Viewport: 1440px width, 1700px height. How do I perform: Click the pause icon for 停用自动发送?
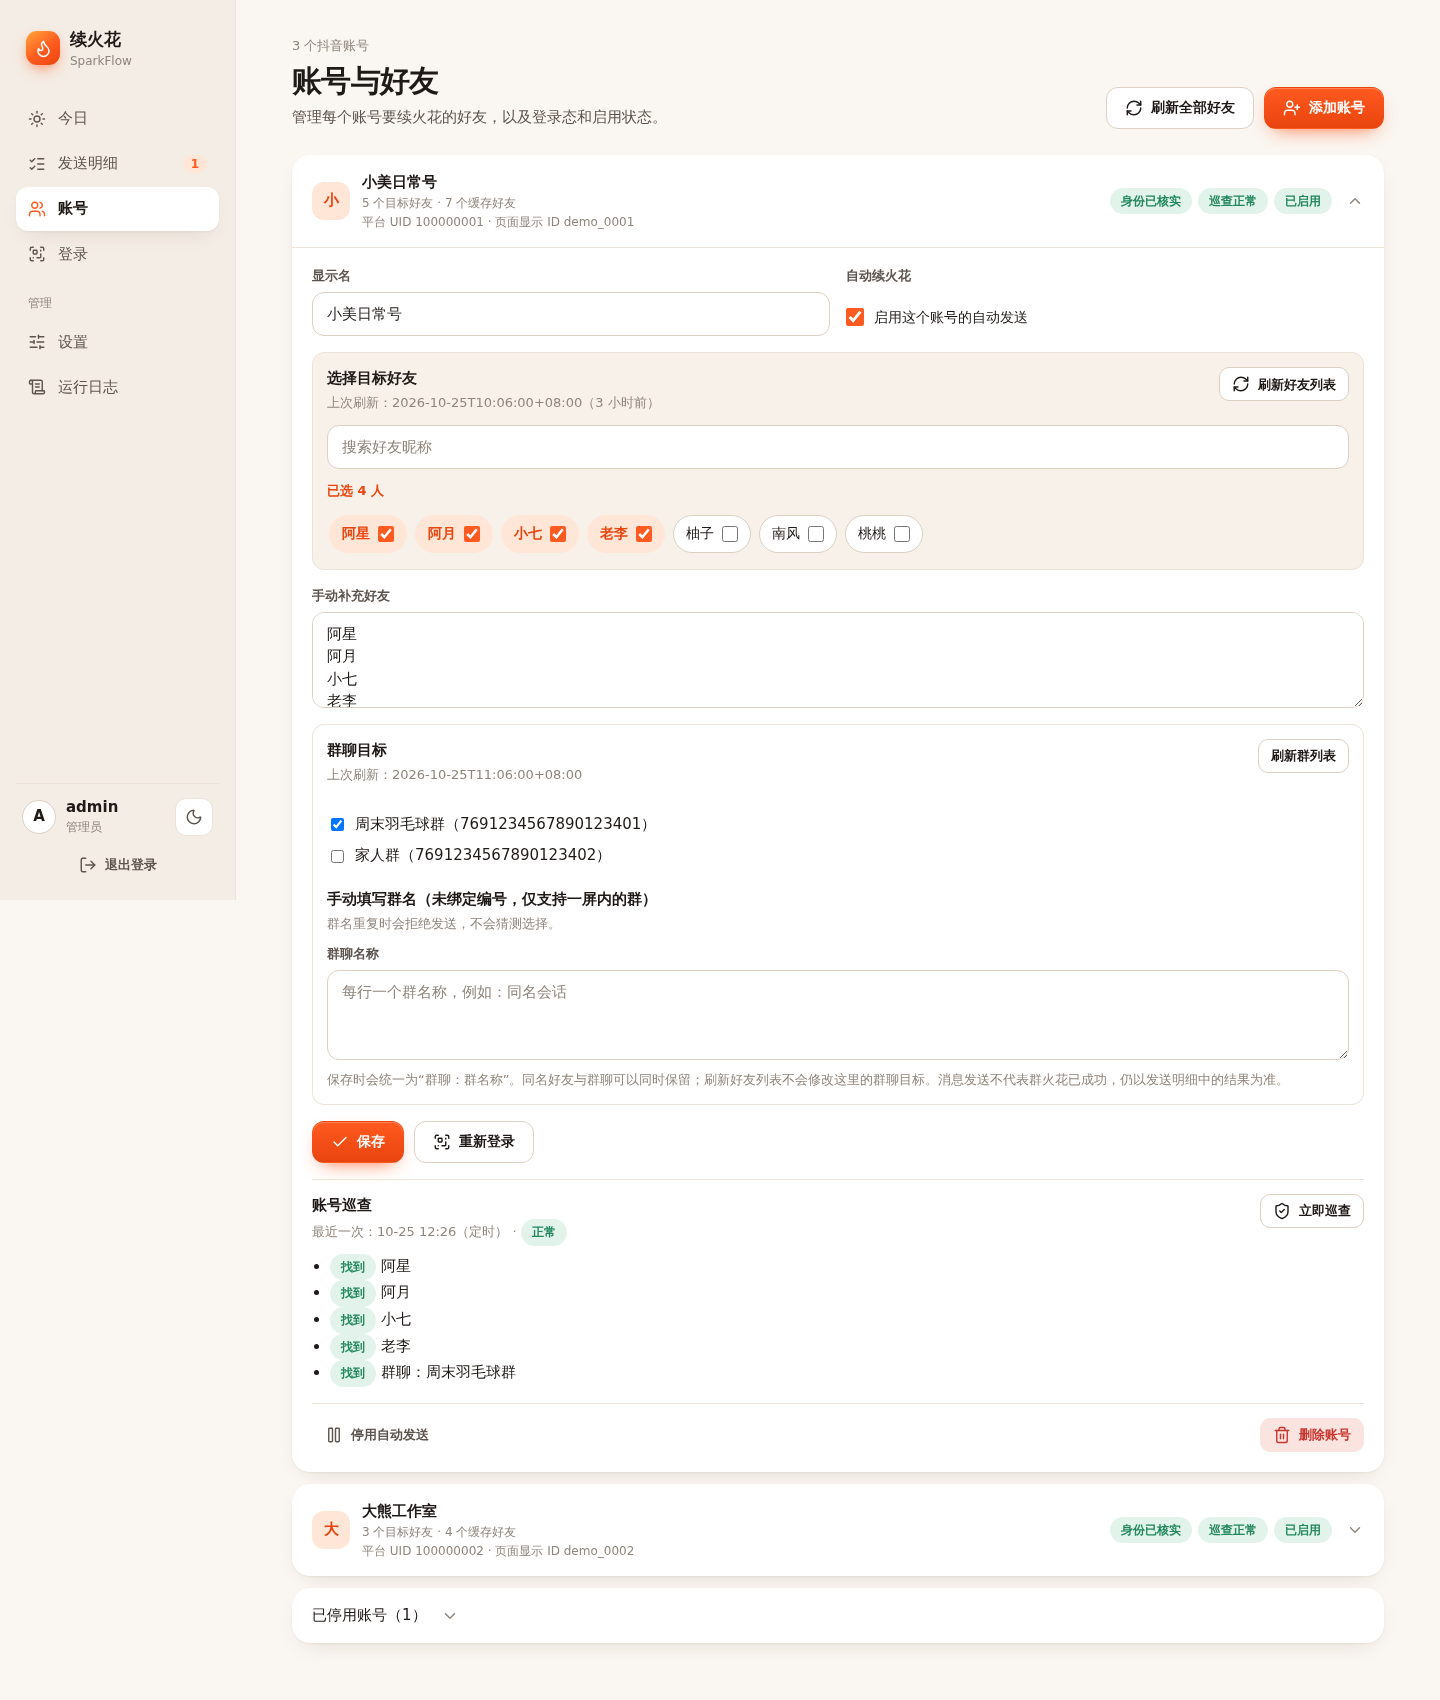pyautogui.click(x=334, y=1435)
